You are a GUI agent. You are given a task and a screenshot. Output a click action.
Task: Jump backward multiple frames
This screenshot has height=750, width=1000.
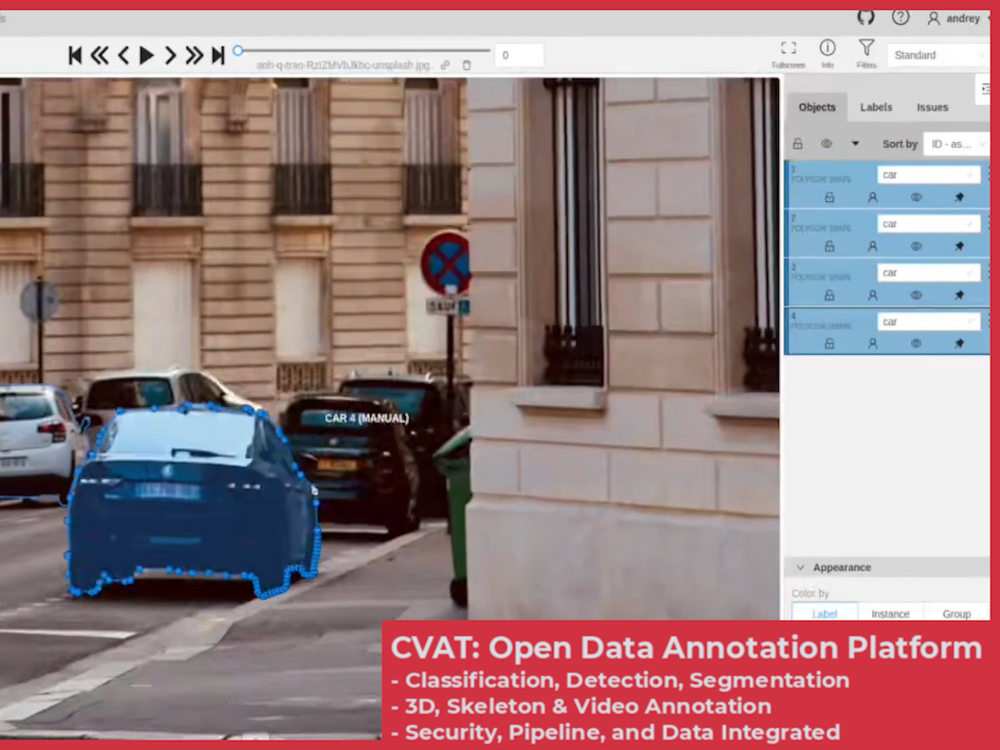click(99, 55)
